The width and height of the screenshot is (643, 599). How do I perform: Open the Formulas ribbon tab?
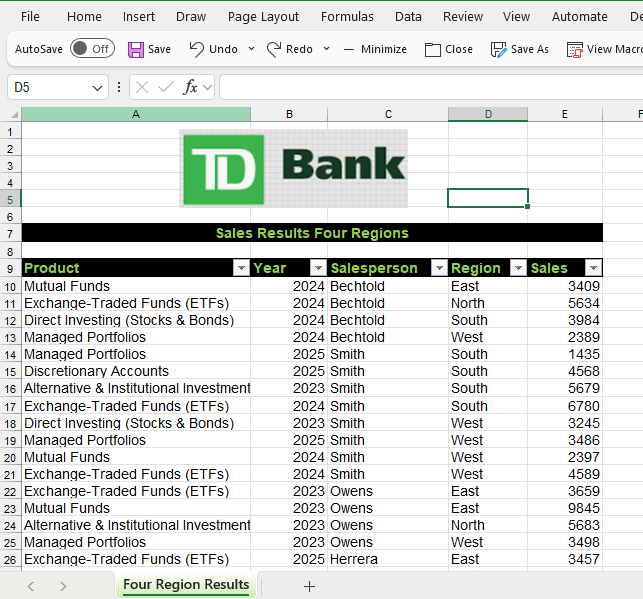pyautogui.click(x=347, y=17)
